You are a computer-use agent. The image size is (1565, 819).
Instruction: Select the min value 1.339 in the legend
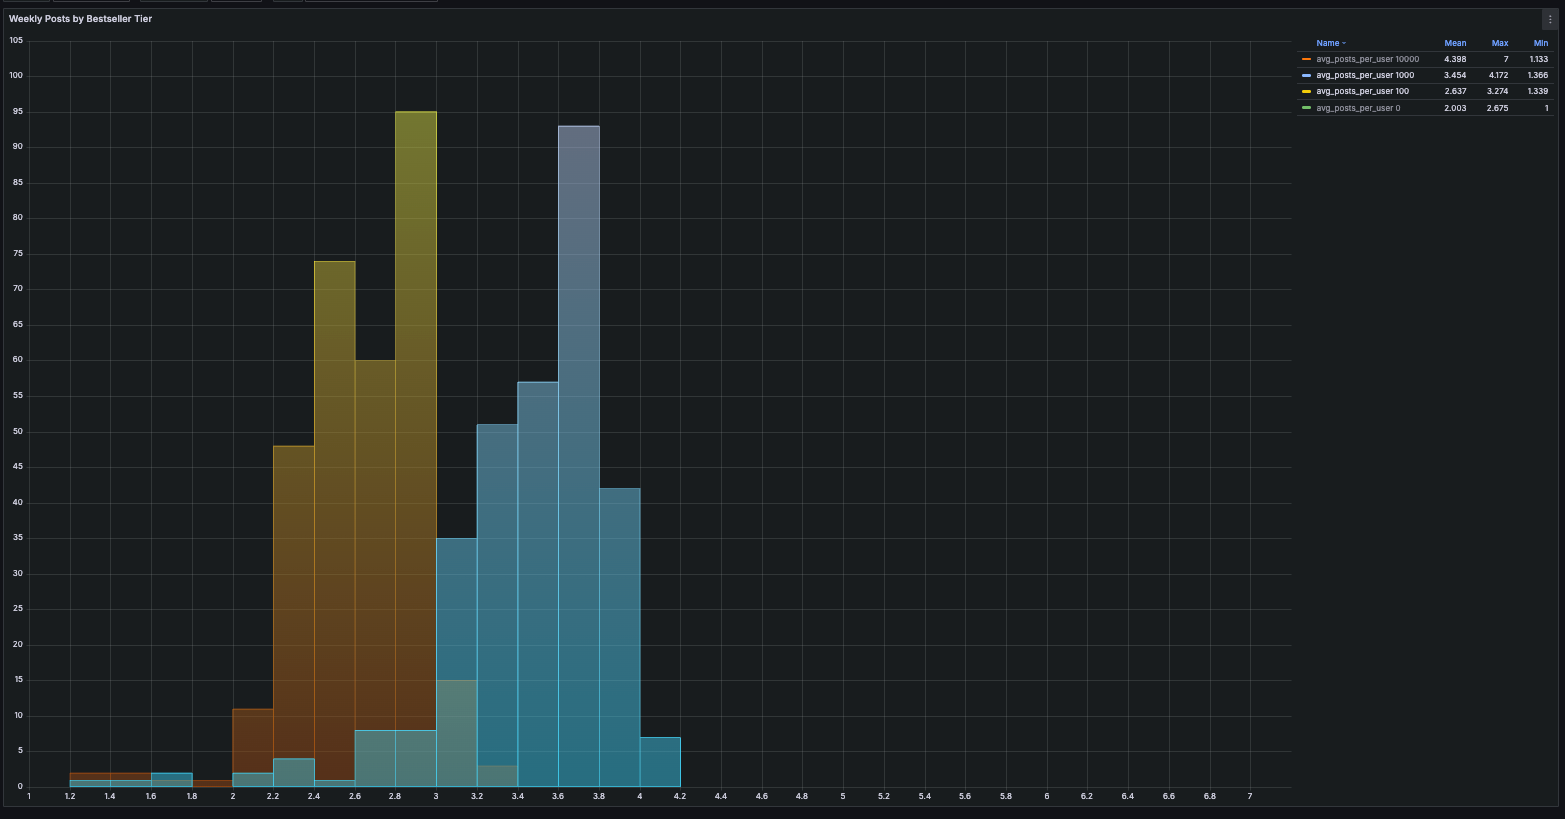coord(1538,91)
